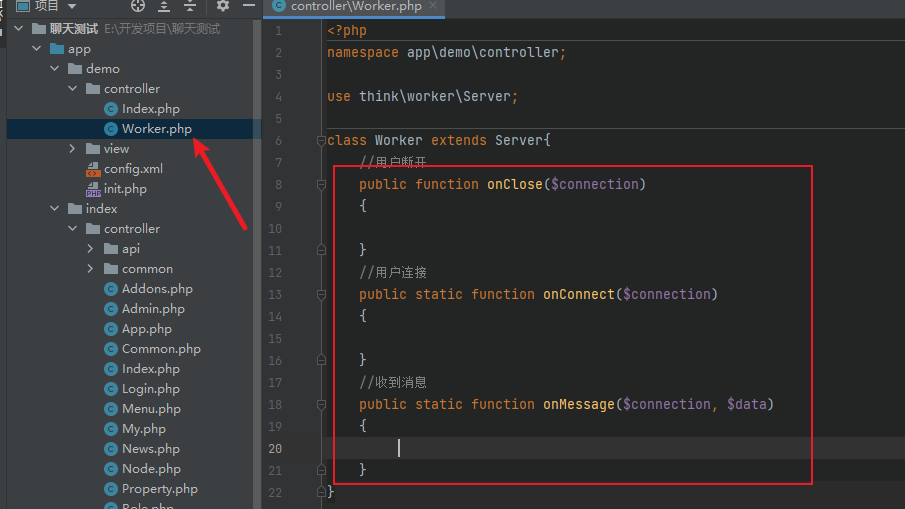Open Common.php file
Image resolution: width=905 pixels, height=509 pixels.
[161, 349]
